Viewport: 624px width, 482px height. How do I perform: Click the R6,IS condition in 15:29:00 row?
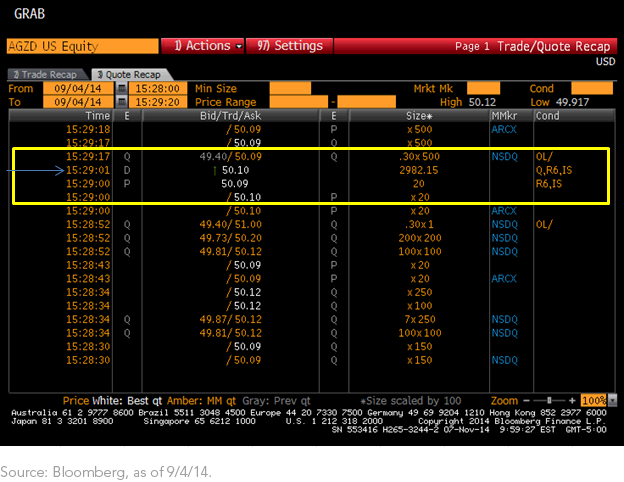[549, 184]
